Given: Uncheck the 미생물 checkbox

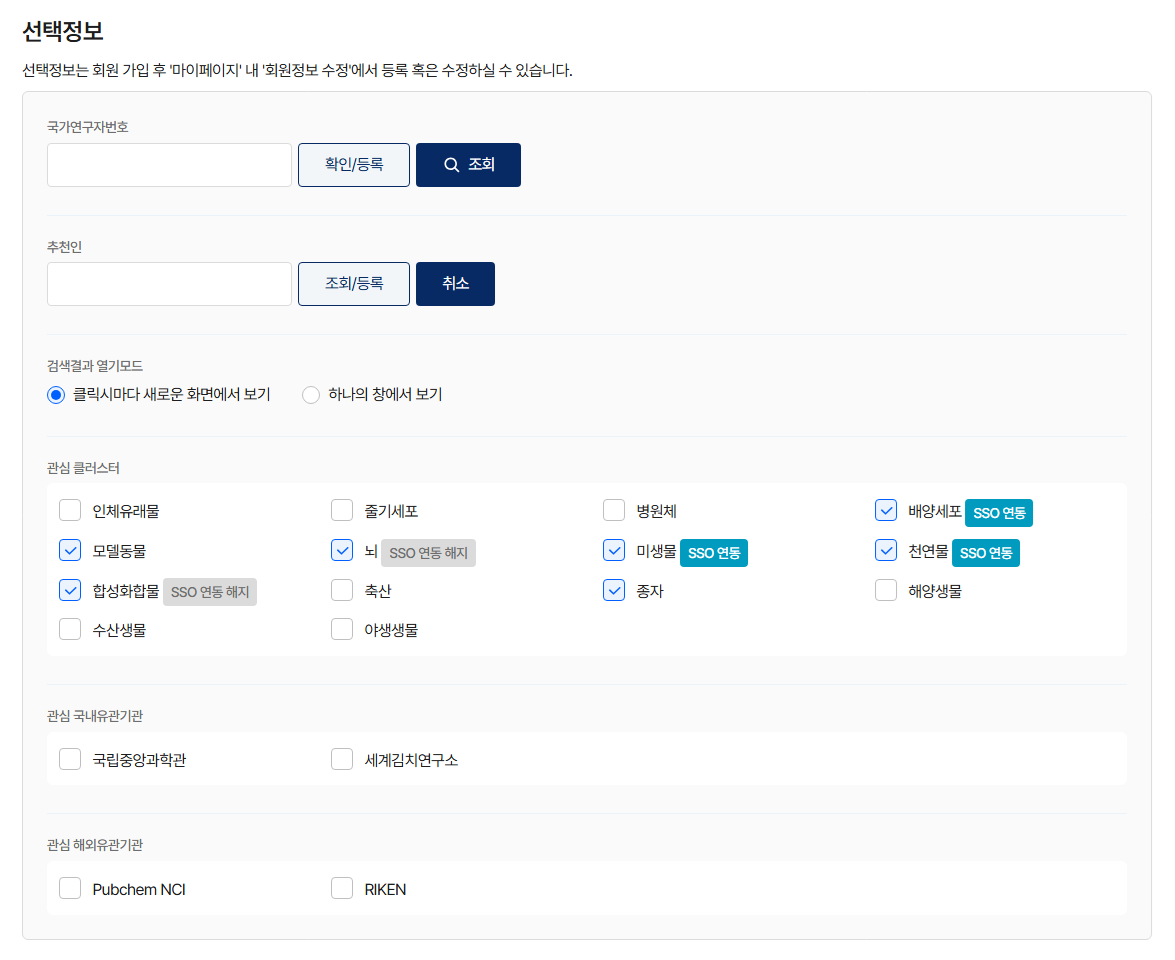Looking at the screenshot, I should pos(614,550).
